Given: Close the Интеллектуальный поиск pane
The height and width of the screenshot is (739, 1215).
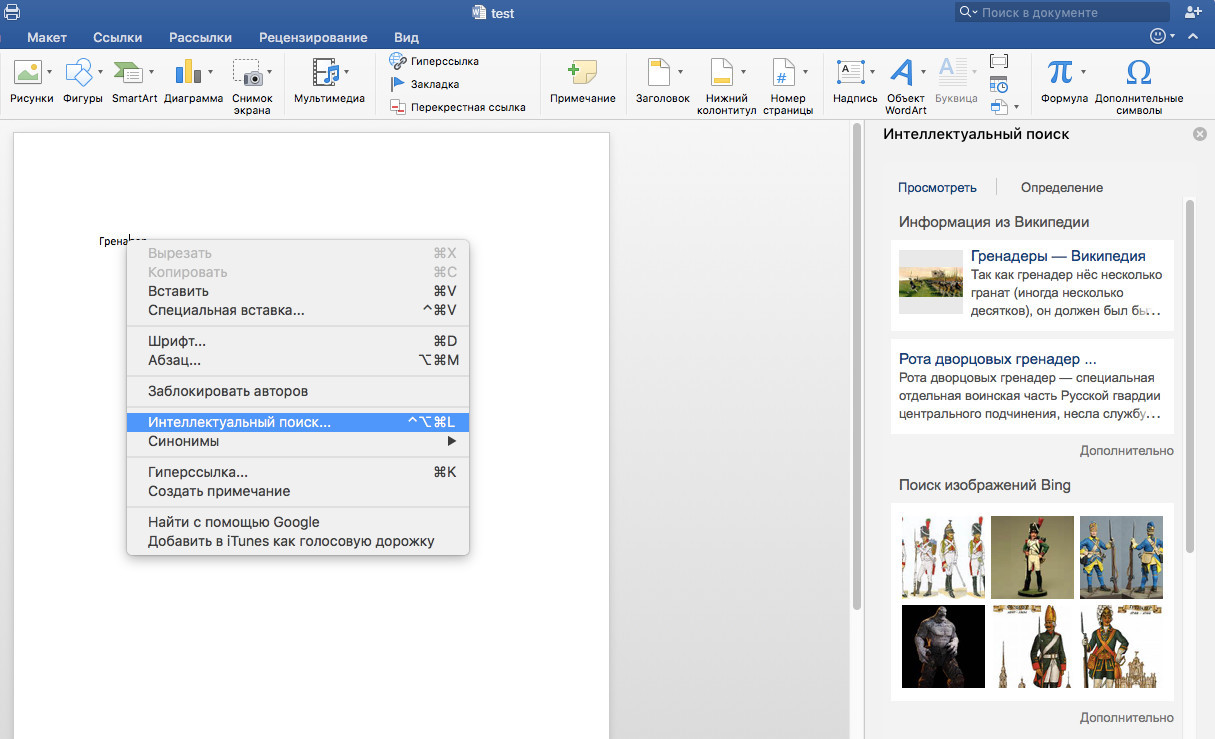Looking at the screenshot, I should pyautogui.click(x=1199, y=134).
